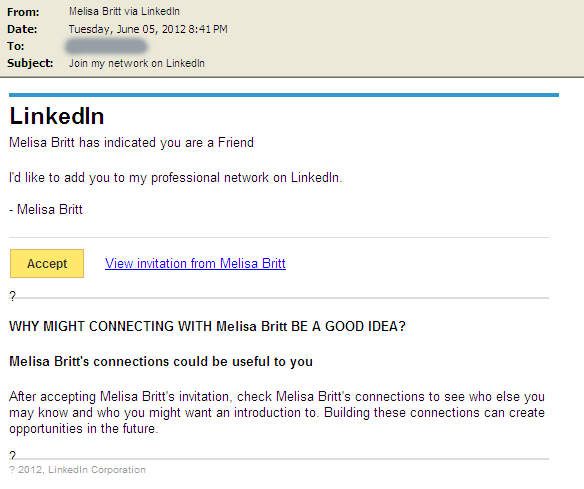The image size is (584, 489).
Task: Click WHY MIGHT CONNECTING heading
Action: [207, 326]
